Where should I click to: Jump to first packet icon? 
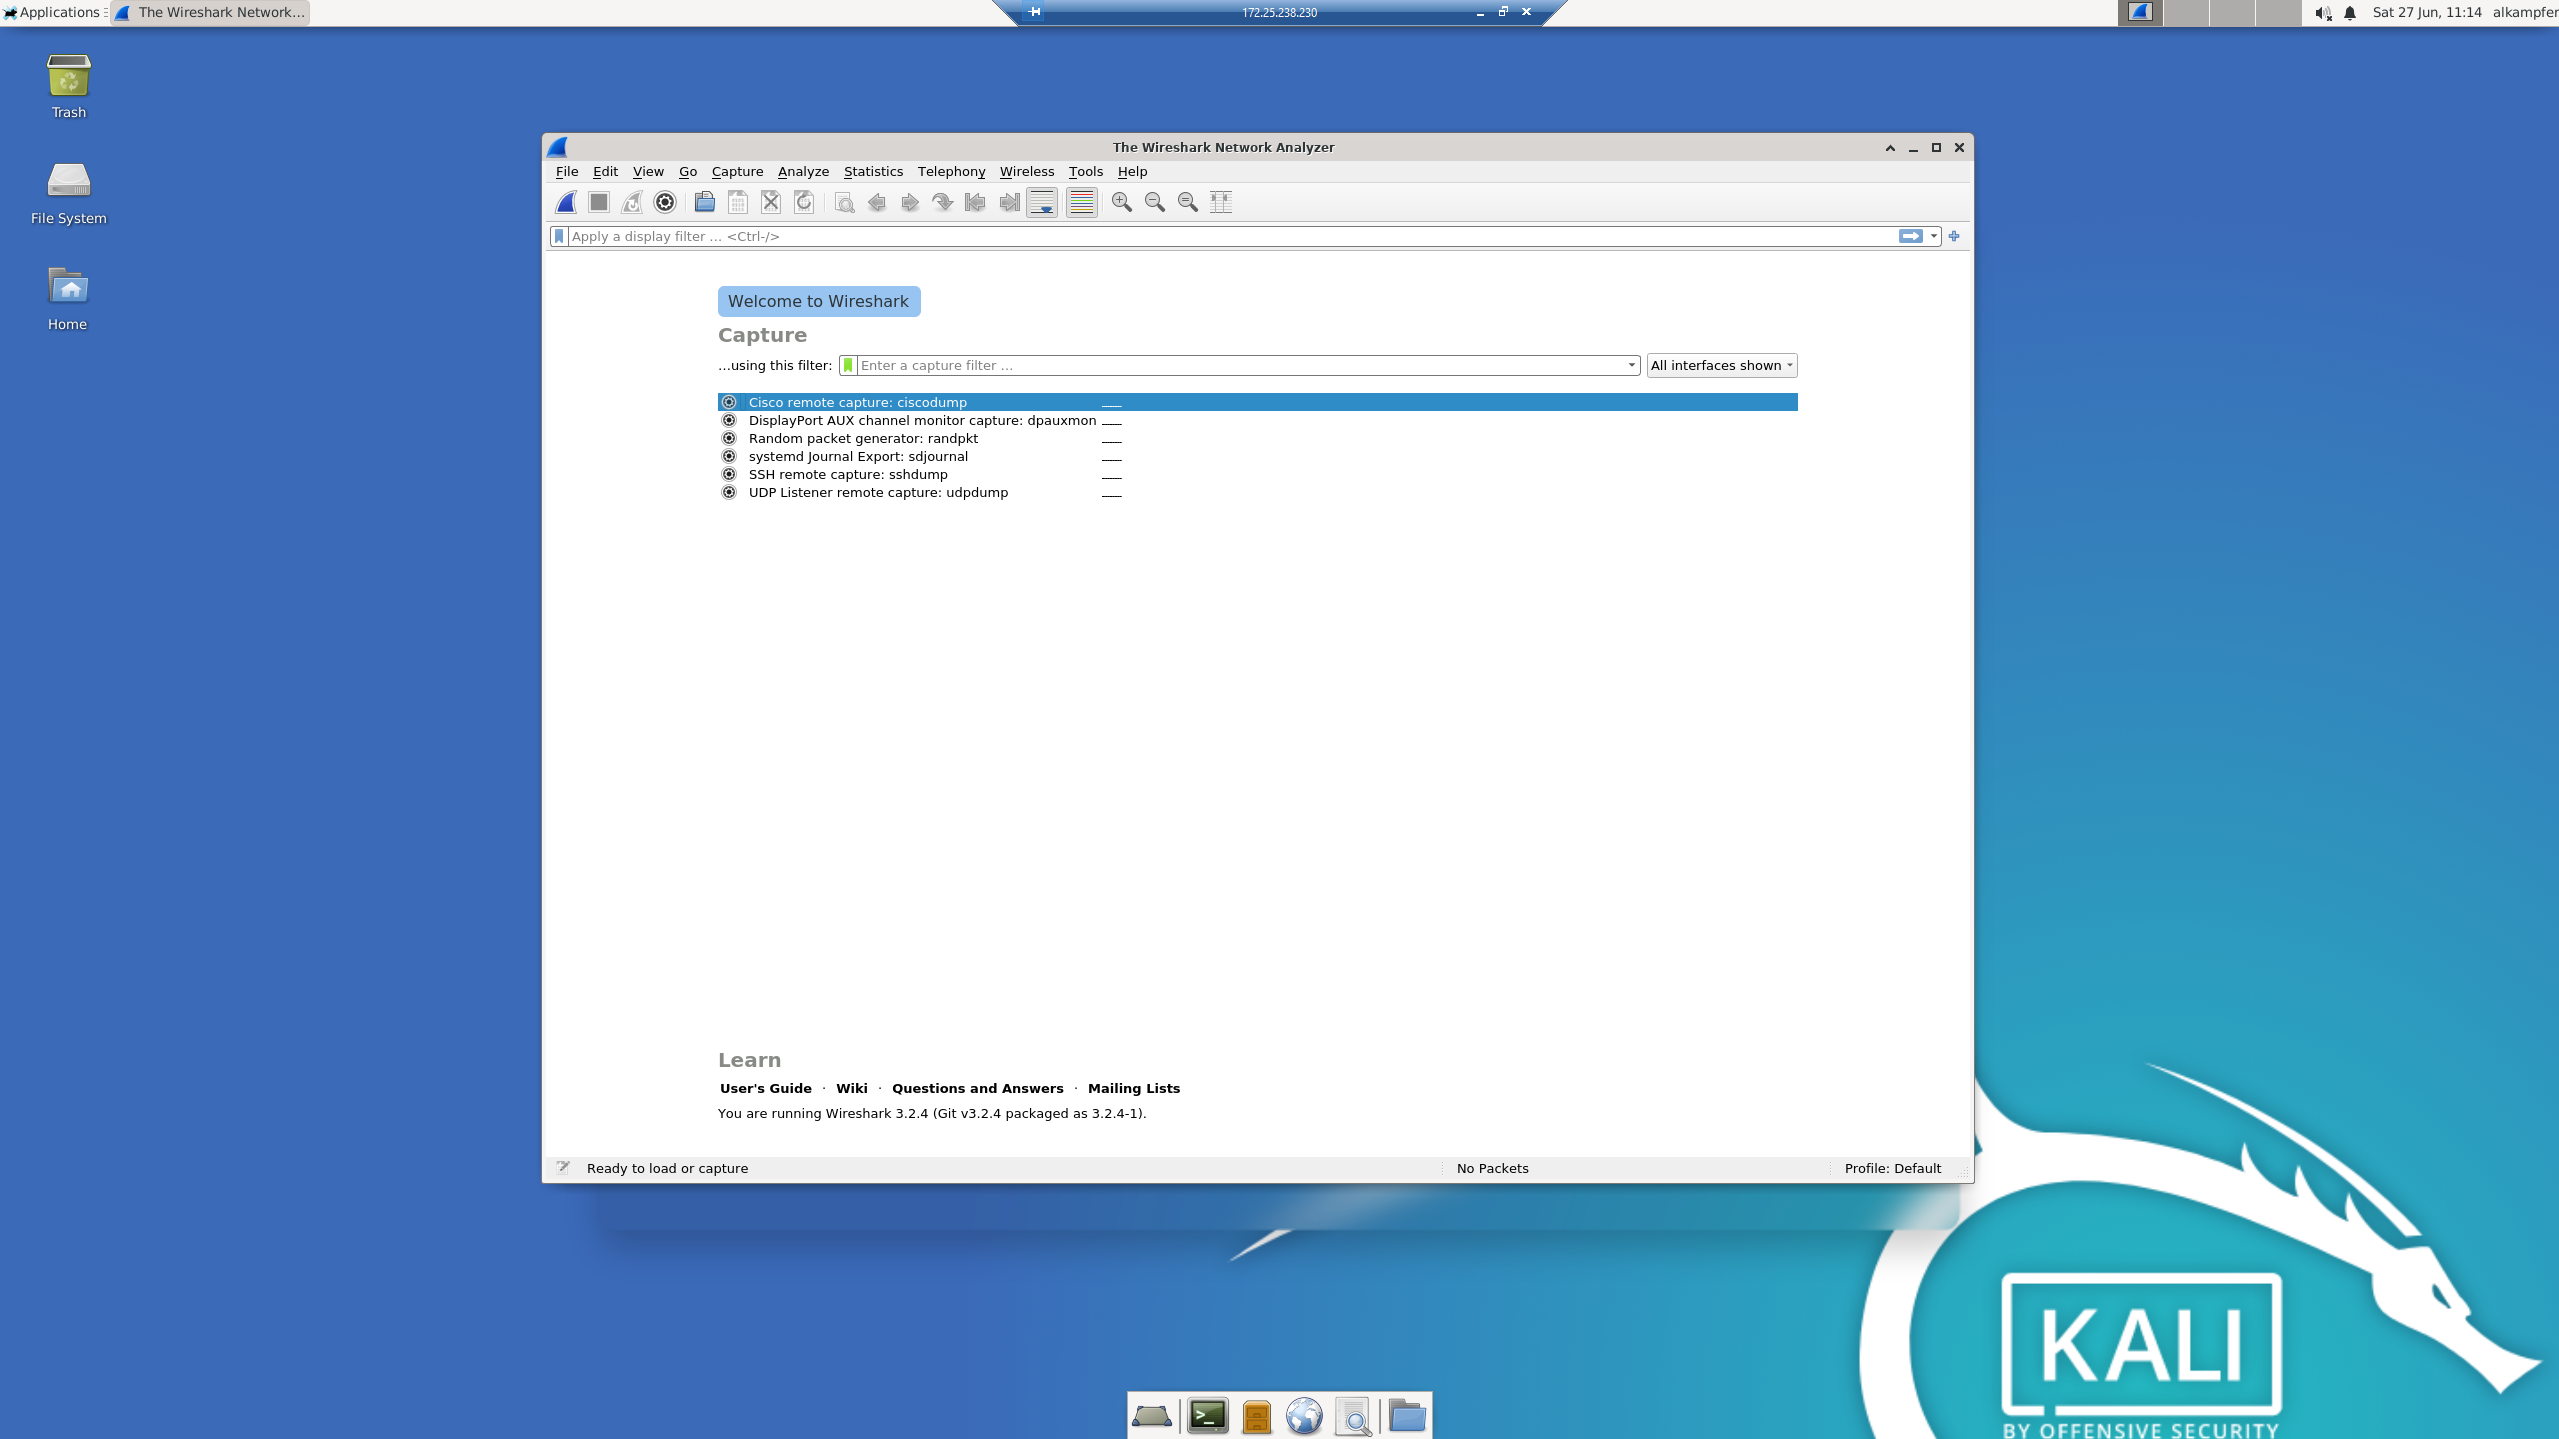point(976,203)
